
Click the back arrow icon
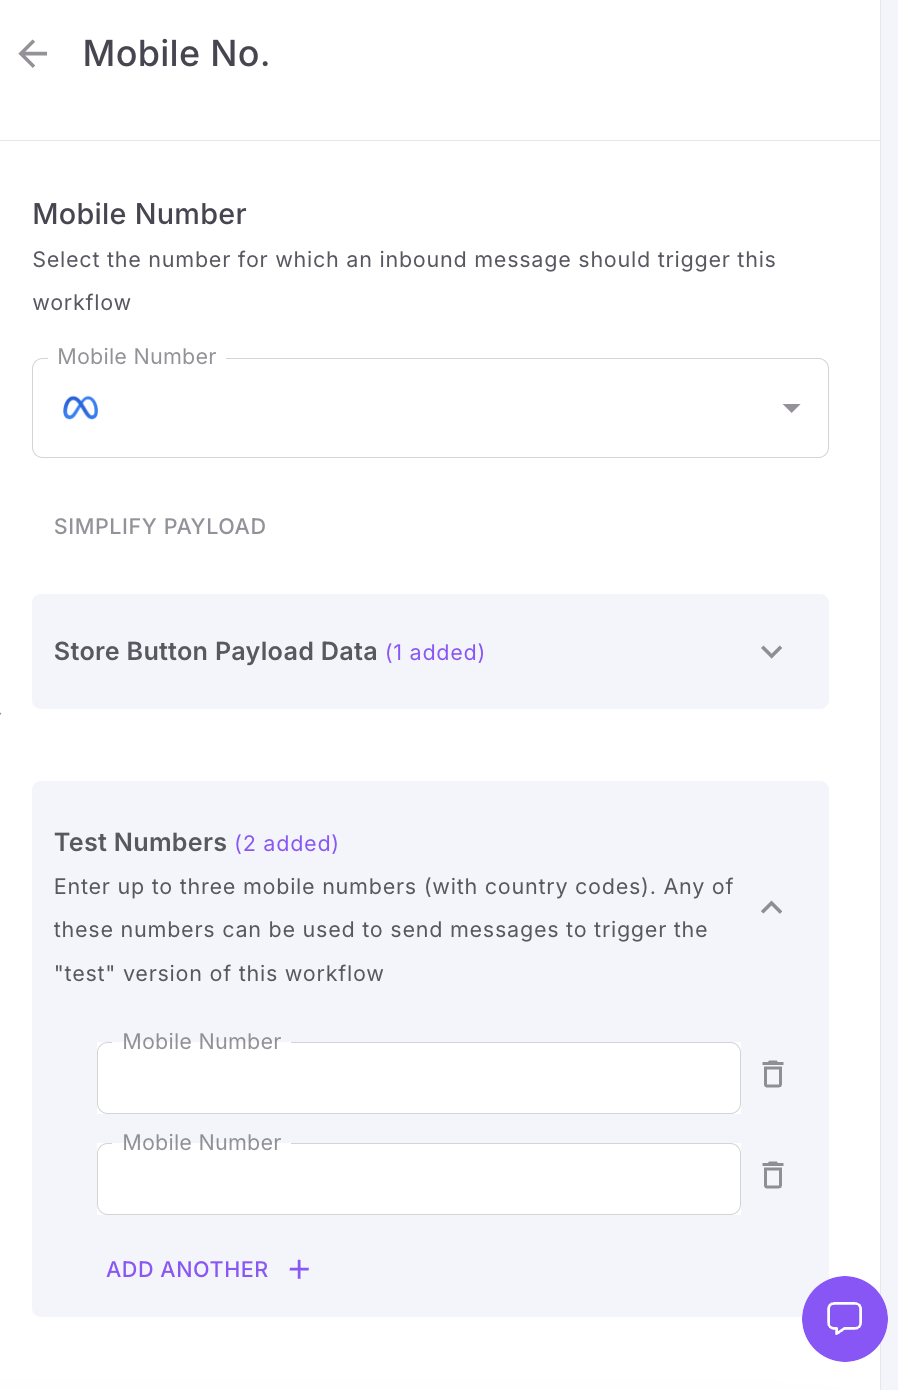tap(33, 54)
